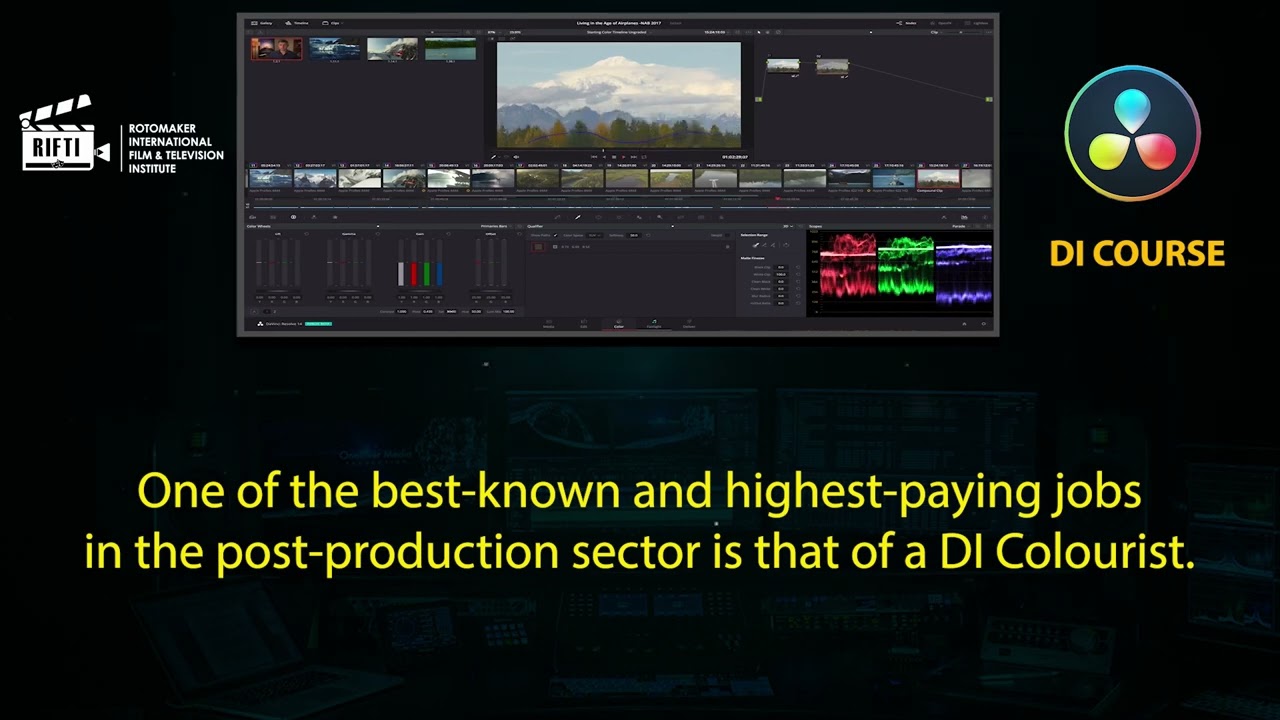Open project settings gear icon
This screenshot has width=1280, height=720.
click(x=984, y=324)
